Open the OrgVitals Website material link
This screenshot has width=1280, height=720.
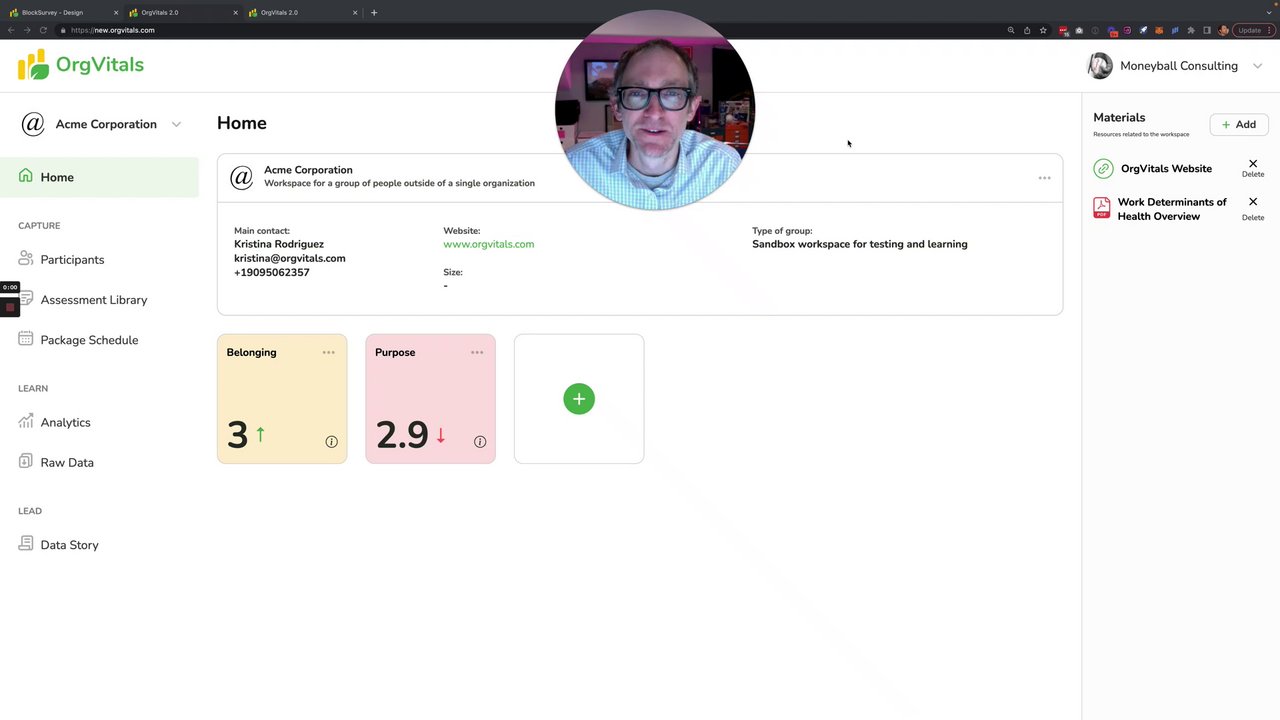1166,168
